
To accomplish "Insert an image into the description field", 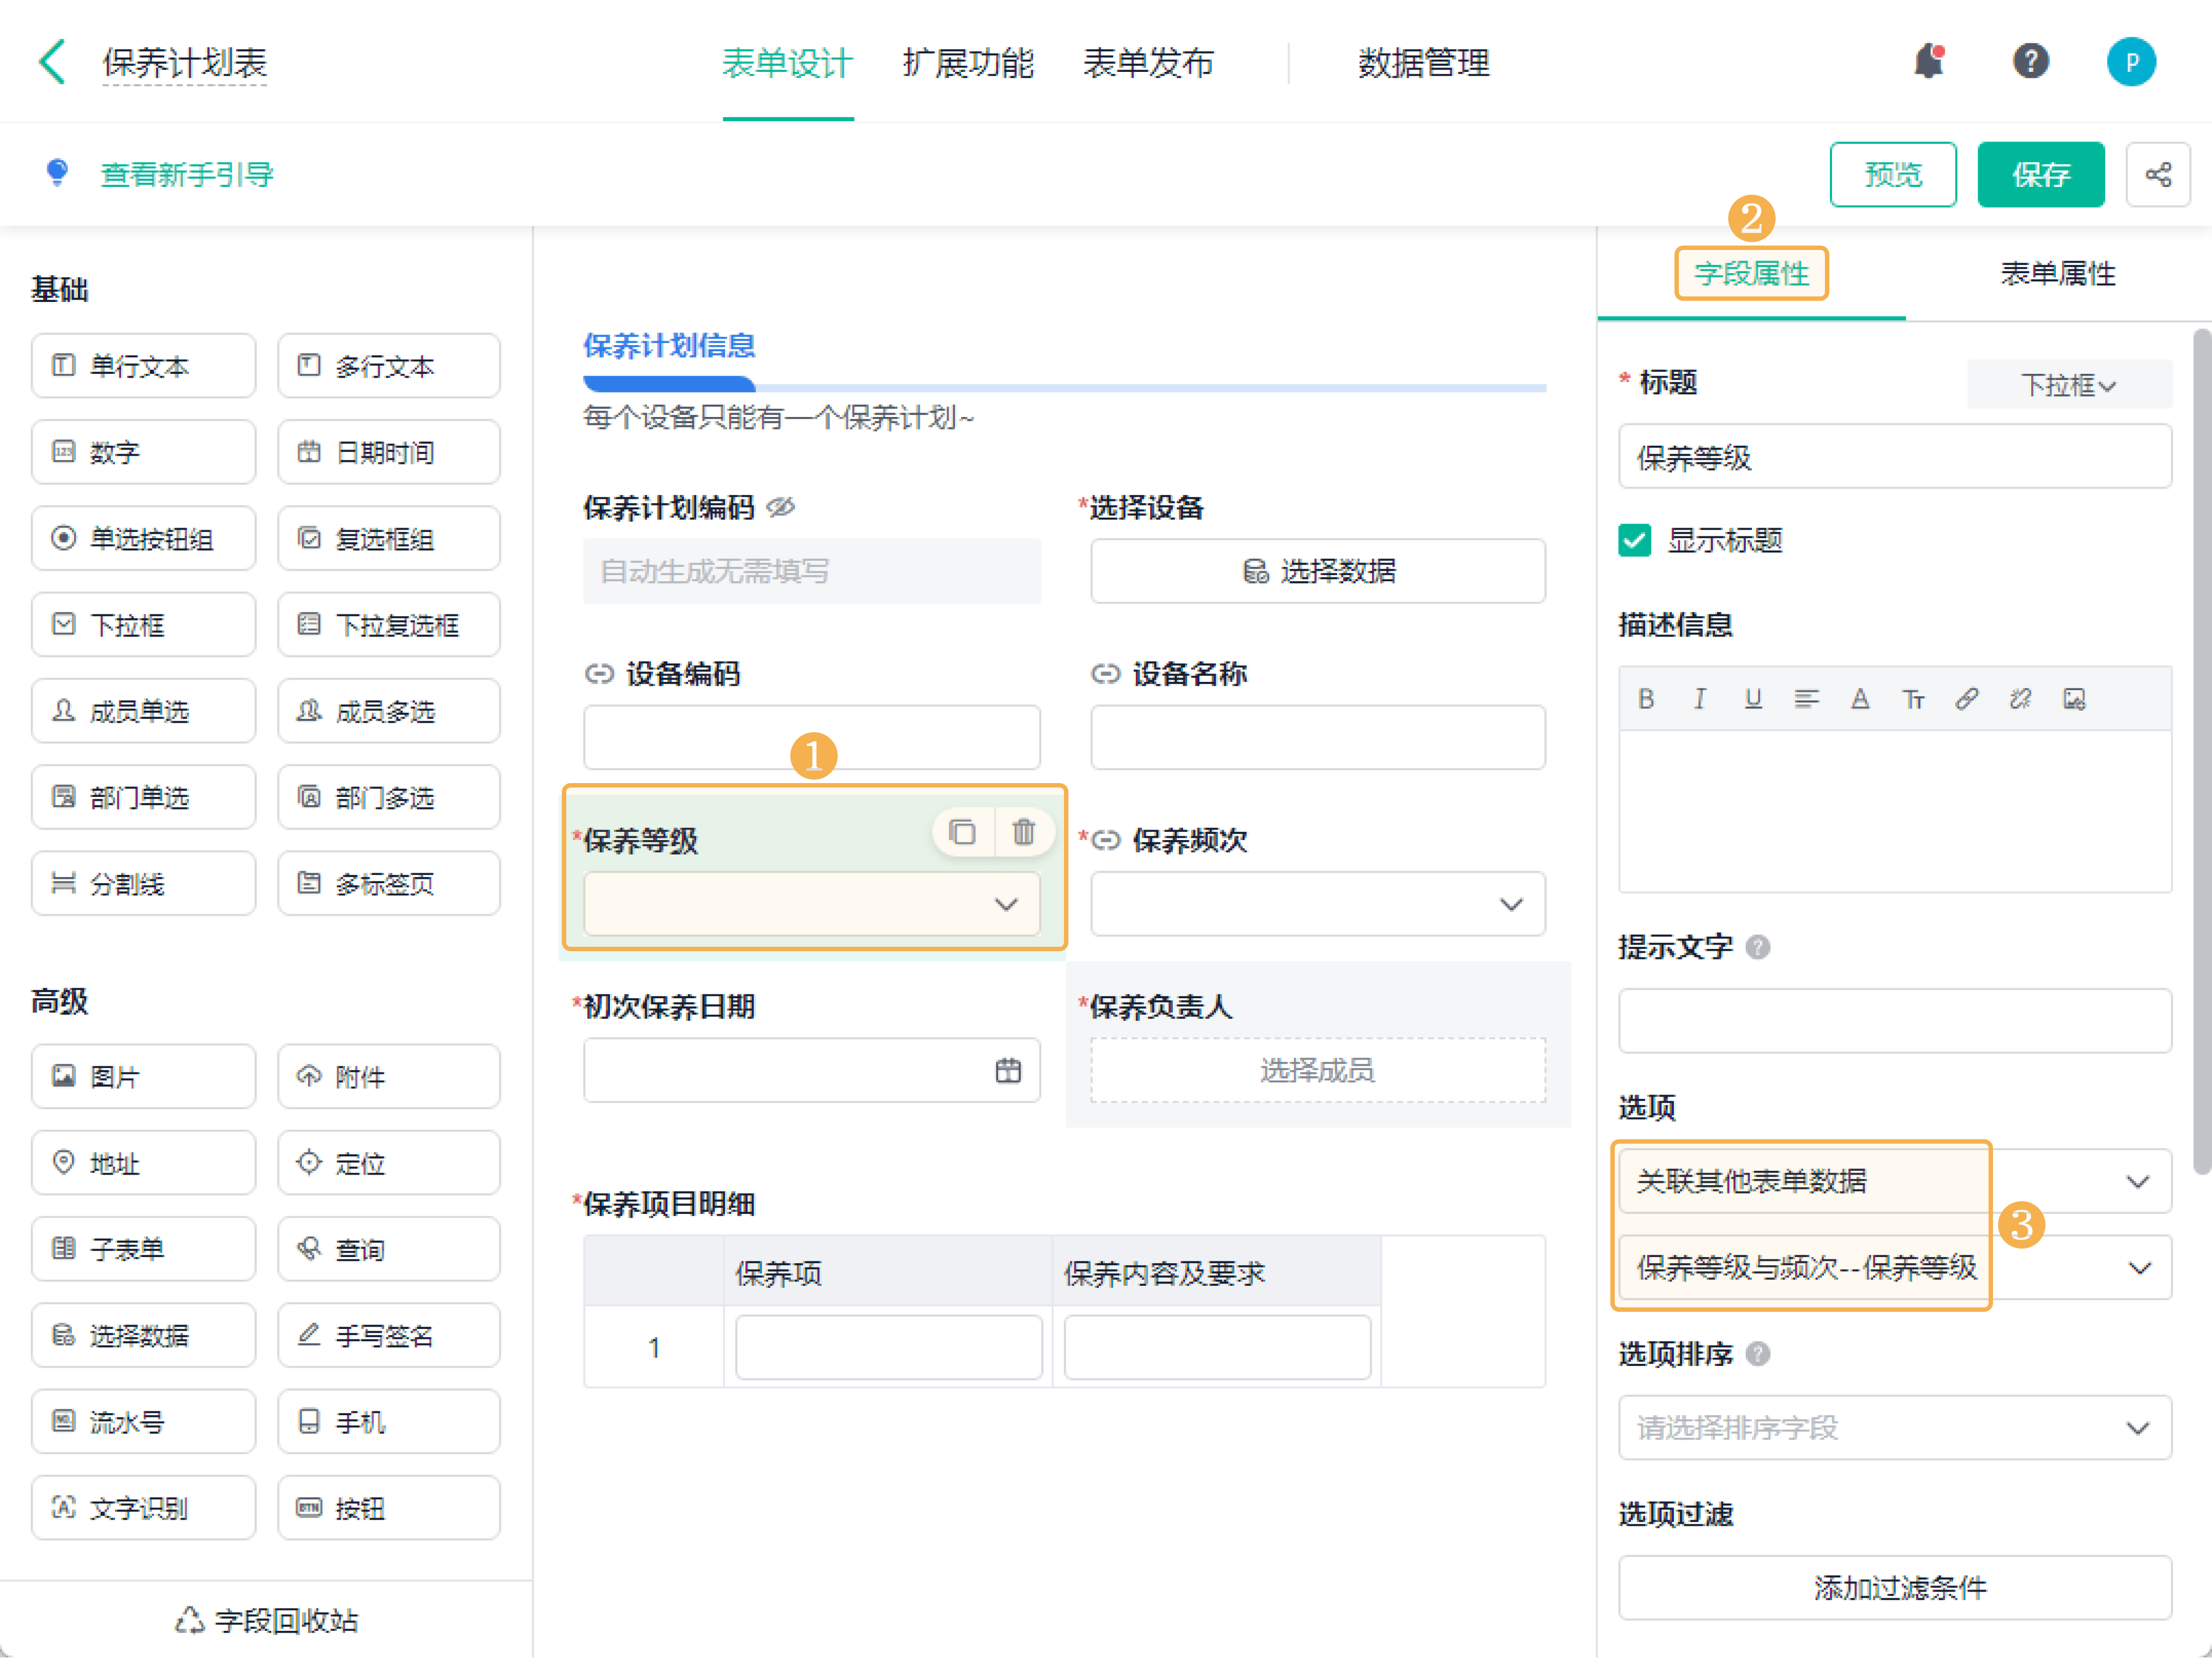I will point(2073,698).
